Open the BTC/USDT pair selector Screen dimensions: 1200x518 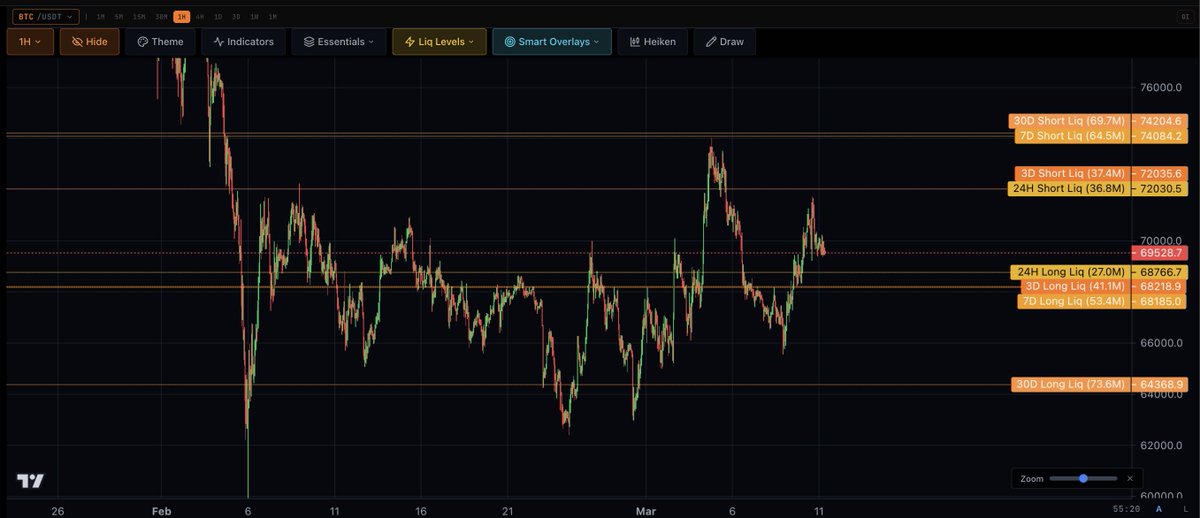coord(46,17)
